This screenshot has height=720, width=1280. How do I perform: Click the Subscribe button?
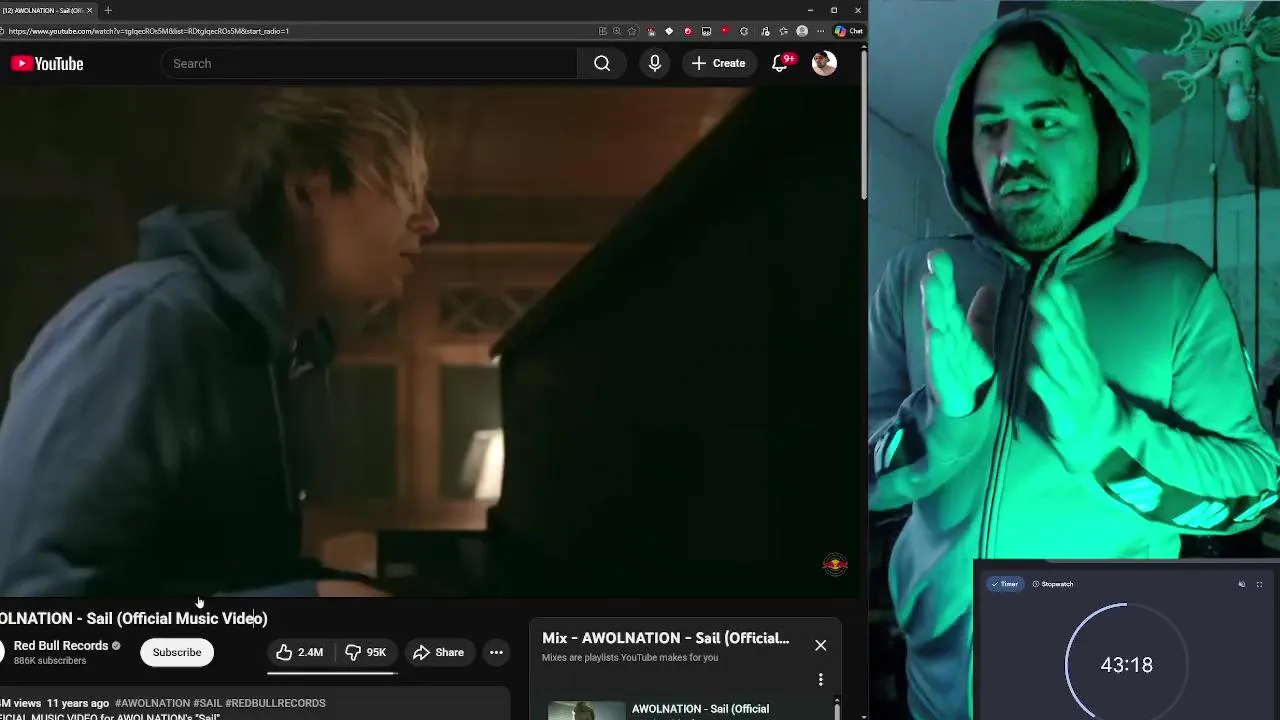click(x=177, y=652)
